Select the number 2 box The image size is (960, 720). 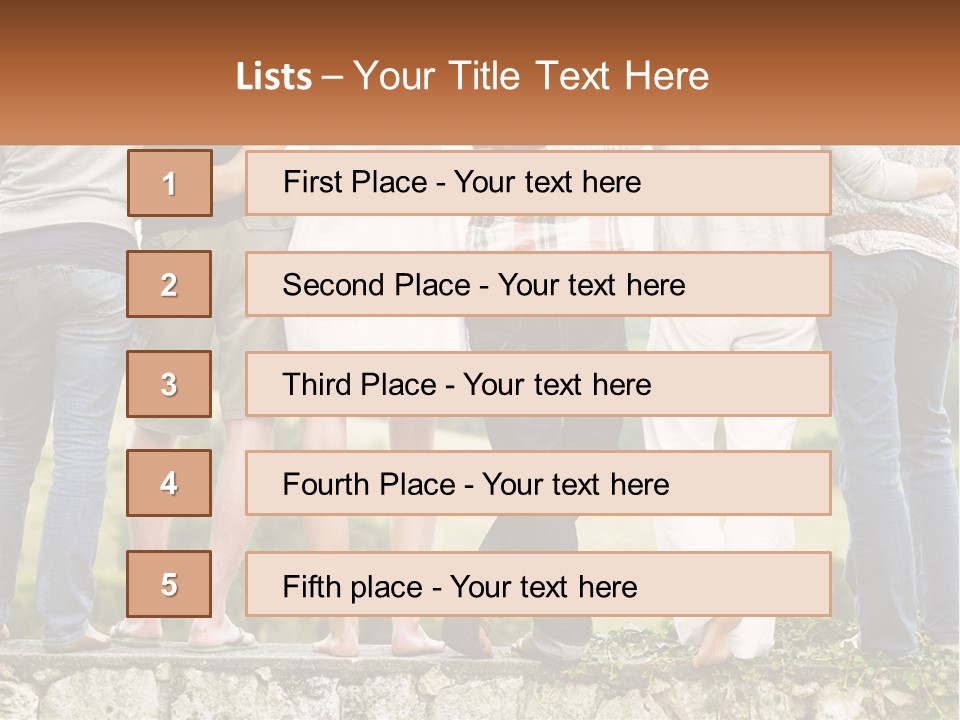pyautogui.click(x=170, y=284)
